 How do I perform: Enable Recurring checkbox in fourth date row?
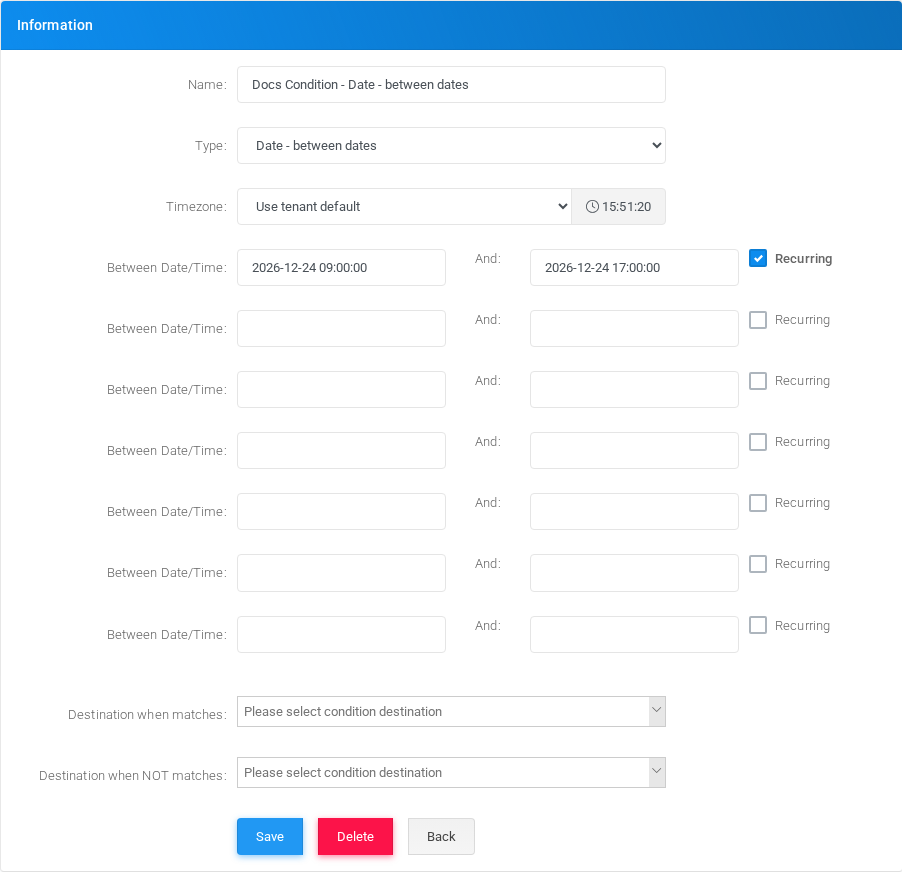tap(758, 442)
